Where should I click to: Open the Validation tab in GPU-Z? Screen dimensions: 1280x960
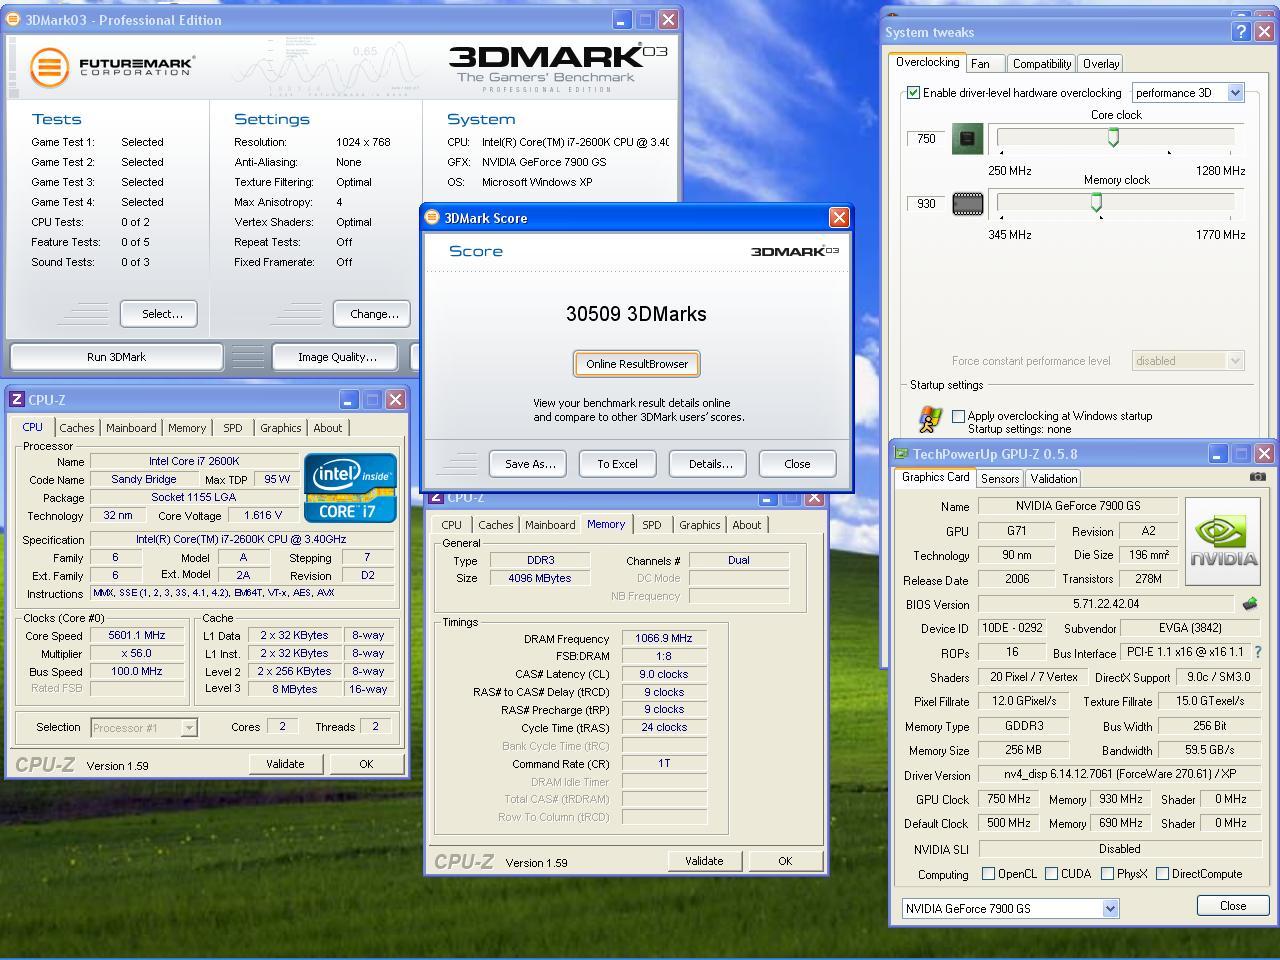[1053, 479]
